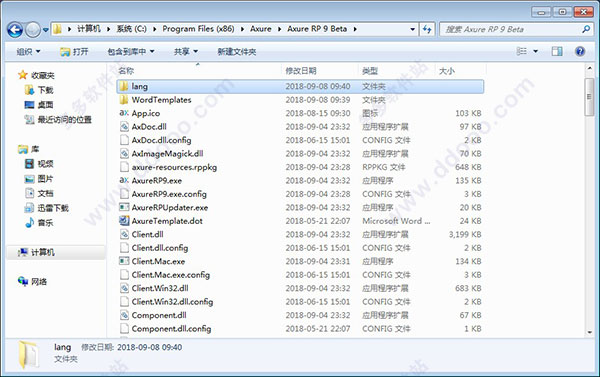Select the axure-resources.rppkg file icon
Image resolution: width=600 pixels, height=377 pixels.
pyautogui.click(x=124, y=167)
